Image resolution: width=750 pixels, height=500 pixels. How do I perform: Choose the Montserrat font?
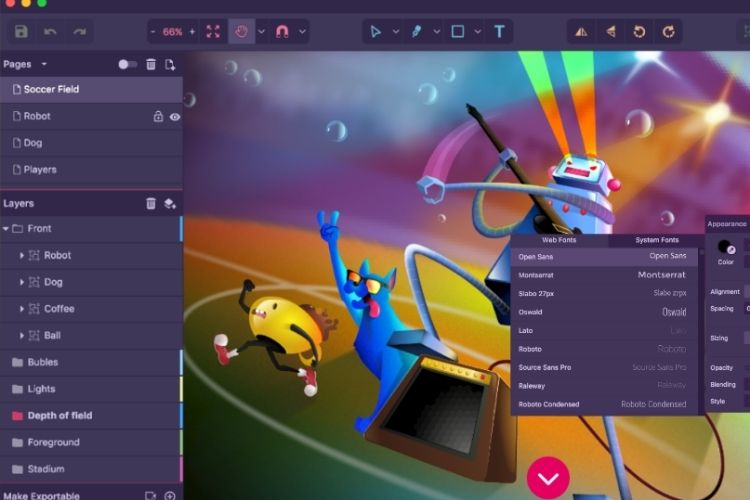pos(604,275)
